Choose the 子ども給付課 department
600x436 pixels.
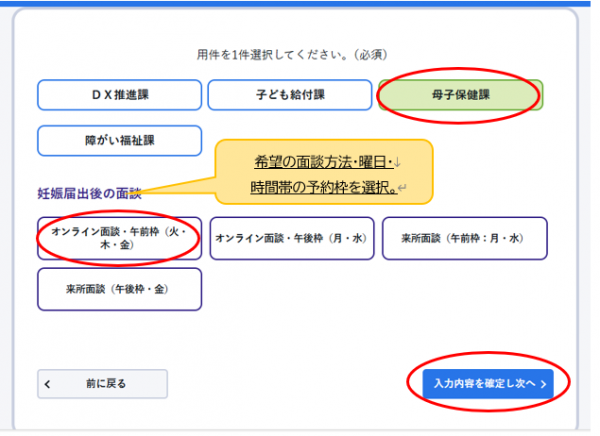click(x=289, y=95)
